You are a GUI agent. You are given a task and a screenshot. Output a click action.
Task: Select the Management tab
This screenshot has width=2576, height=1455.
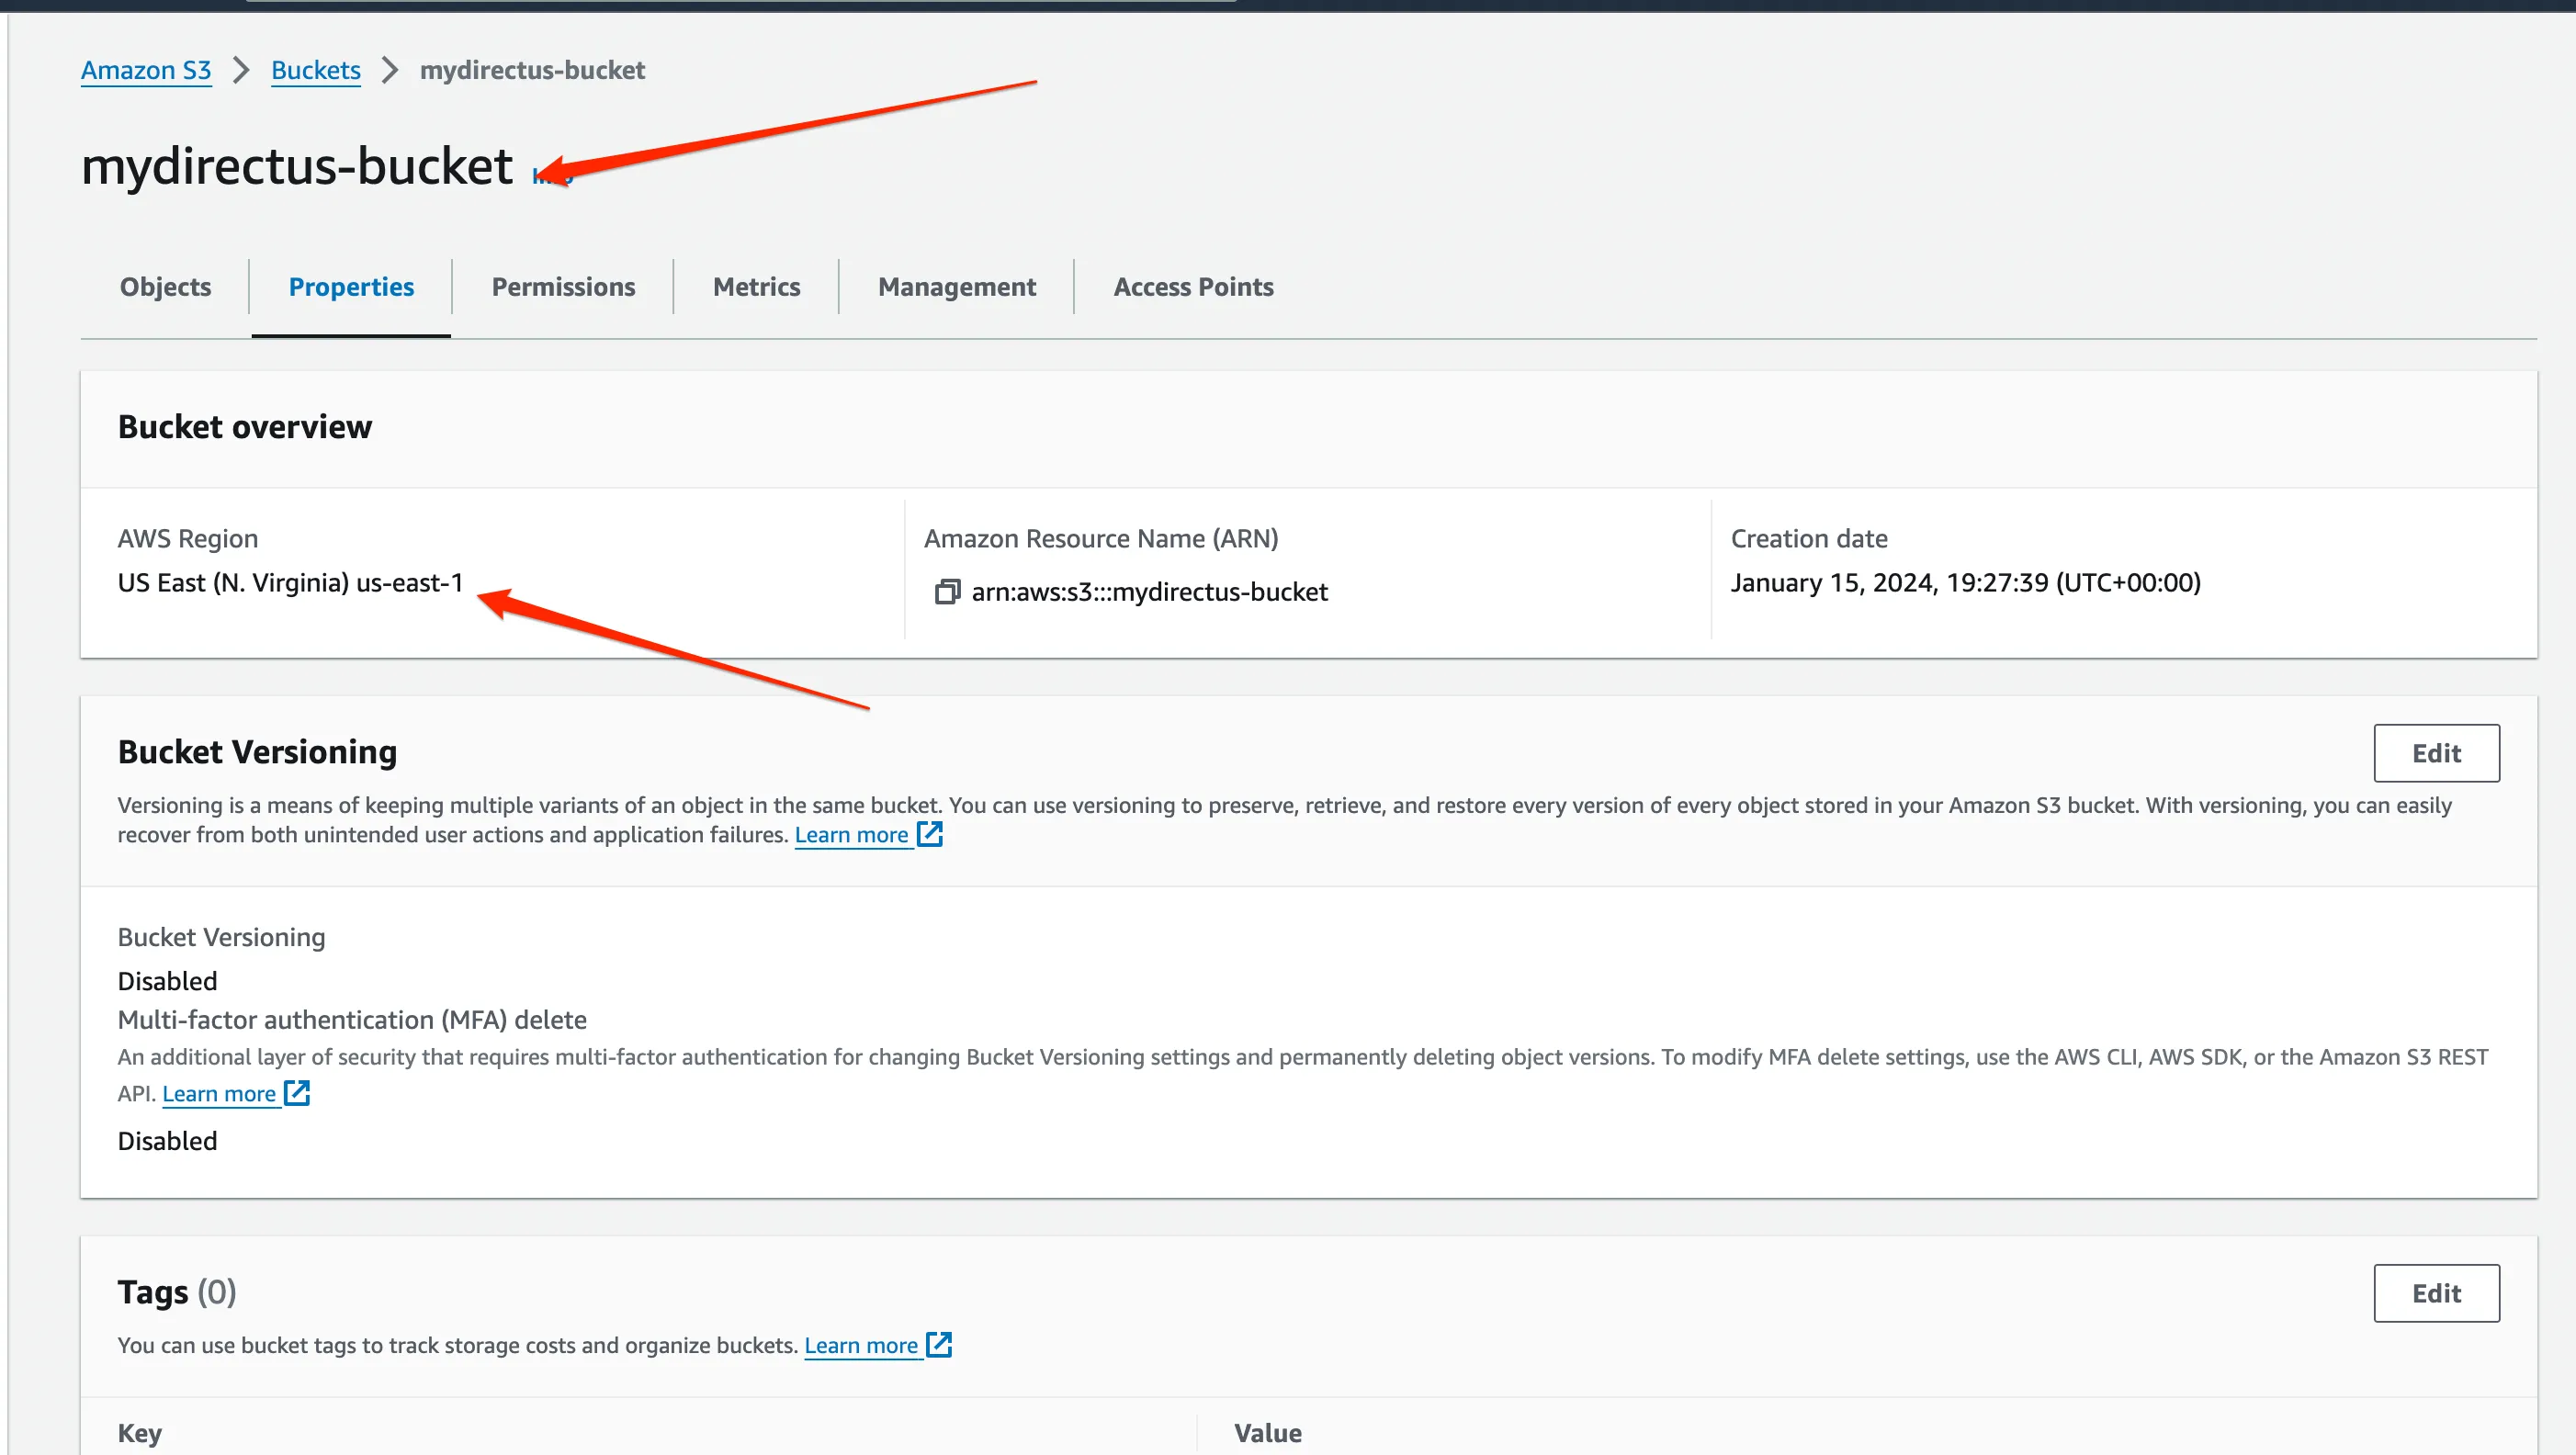tap(956, 286)
